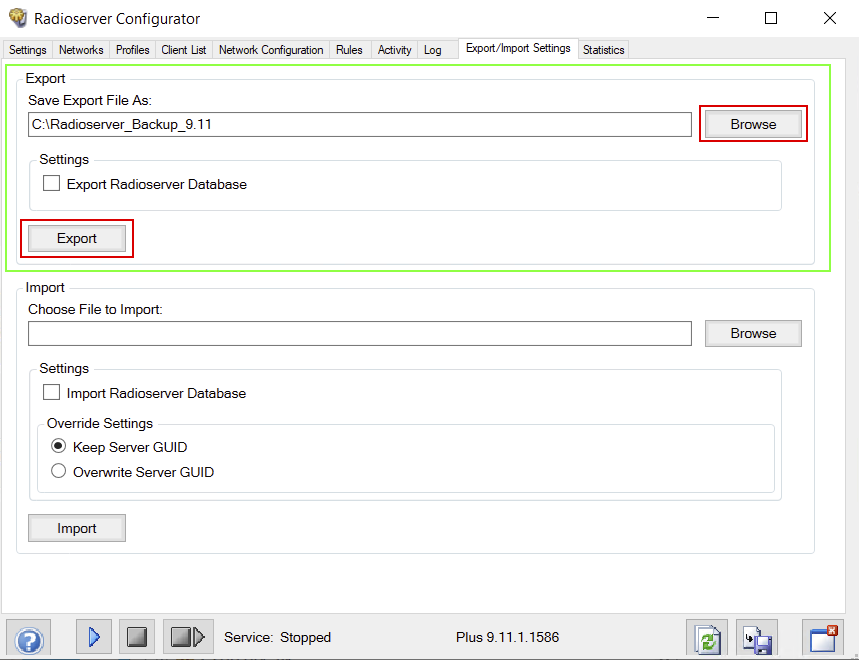Select the Overwrite Server GUID radio button
Screen dimensions: 859x660
click(59, 472)
